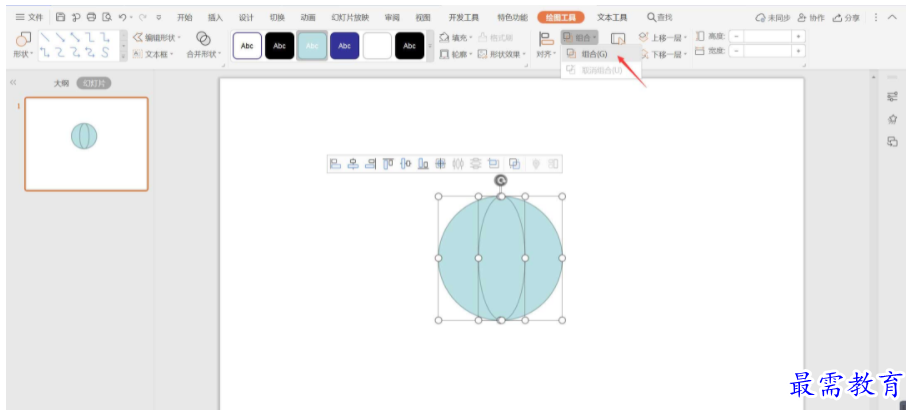This screenshot has height=416, width=911.
Task: Decrease height with the 高度 minus button
Action: click(x=737, y=37)
